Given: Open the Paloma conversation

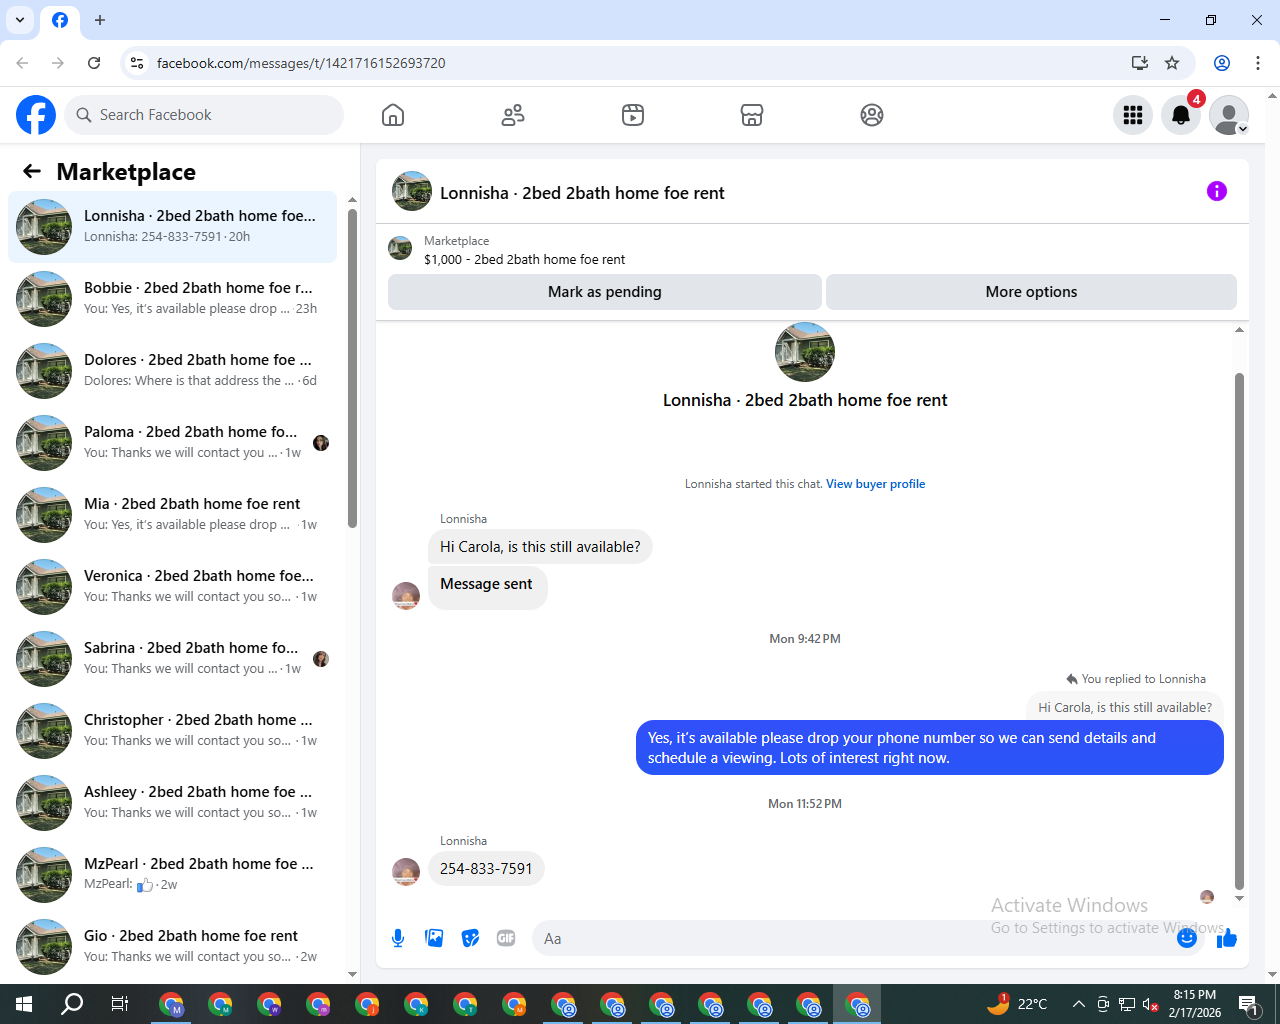Looking at the screenshot, I should (172, 443).
